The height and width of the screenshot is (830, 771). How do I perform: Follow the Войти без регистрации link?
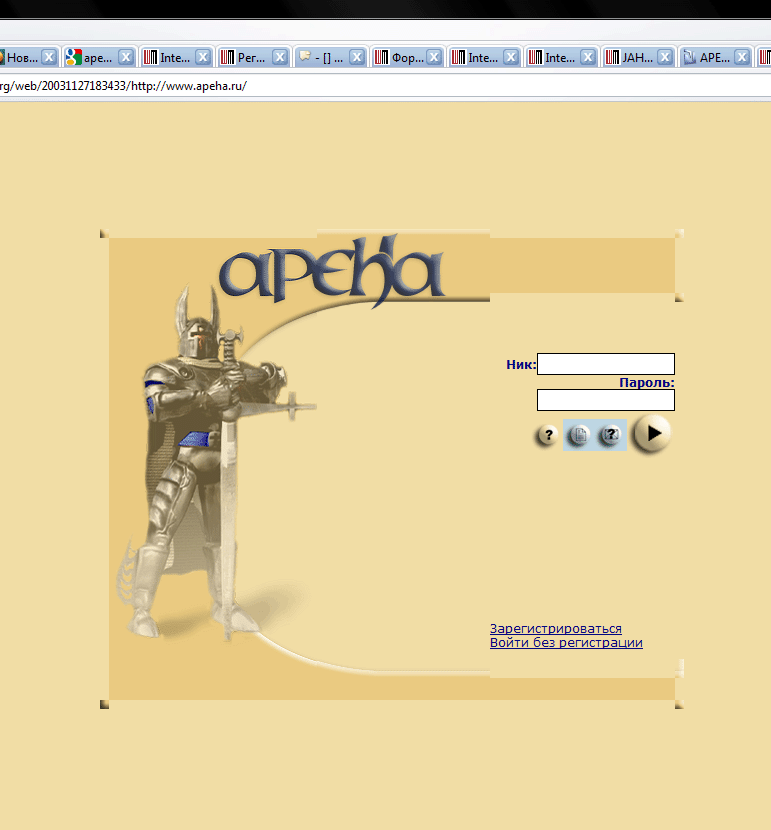(566, 643)
